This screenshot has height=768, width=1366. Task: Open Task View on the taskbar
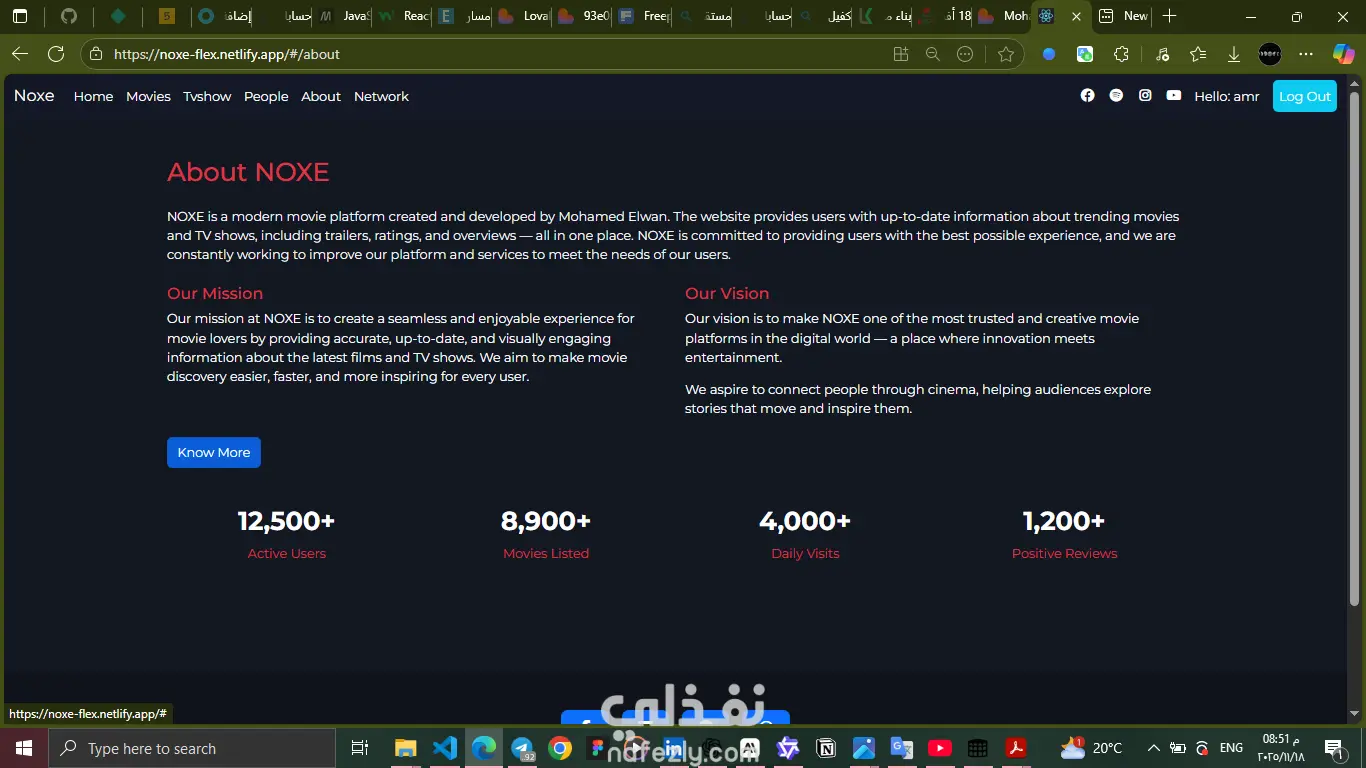coord(360,748)
